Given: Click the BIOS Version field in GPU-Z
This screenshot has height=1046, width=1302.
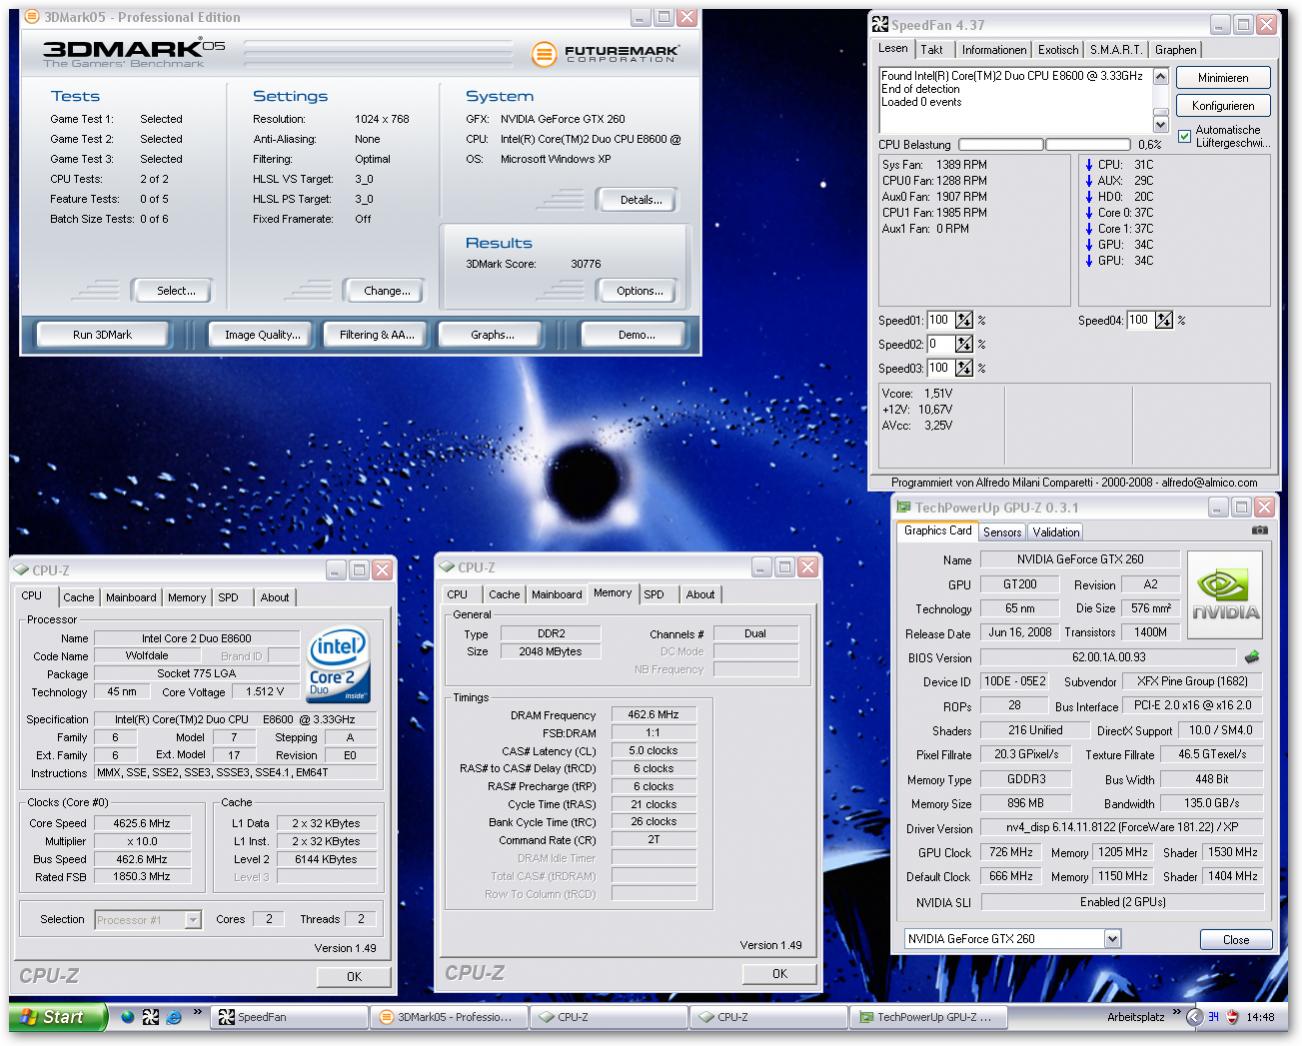Looking at the screenshot, I should [x=1109, y=657].
